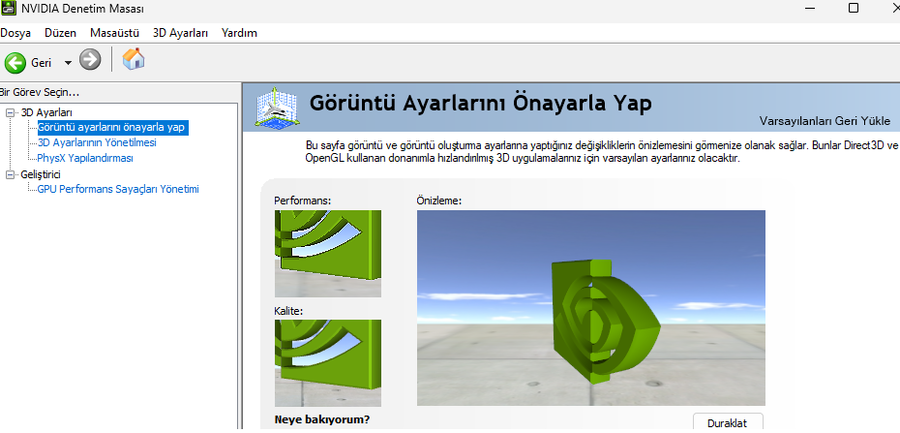Click the grey forward arrow button
The image size is (900, 433).
pyautogui.click(x=90, y=60)
